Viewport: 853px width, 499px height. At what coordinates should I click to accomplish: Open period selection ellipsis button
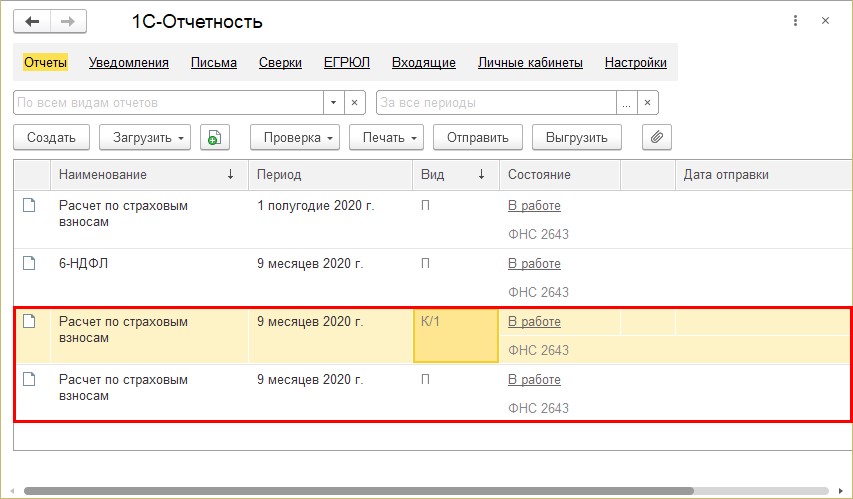pos(626,102)
